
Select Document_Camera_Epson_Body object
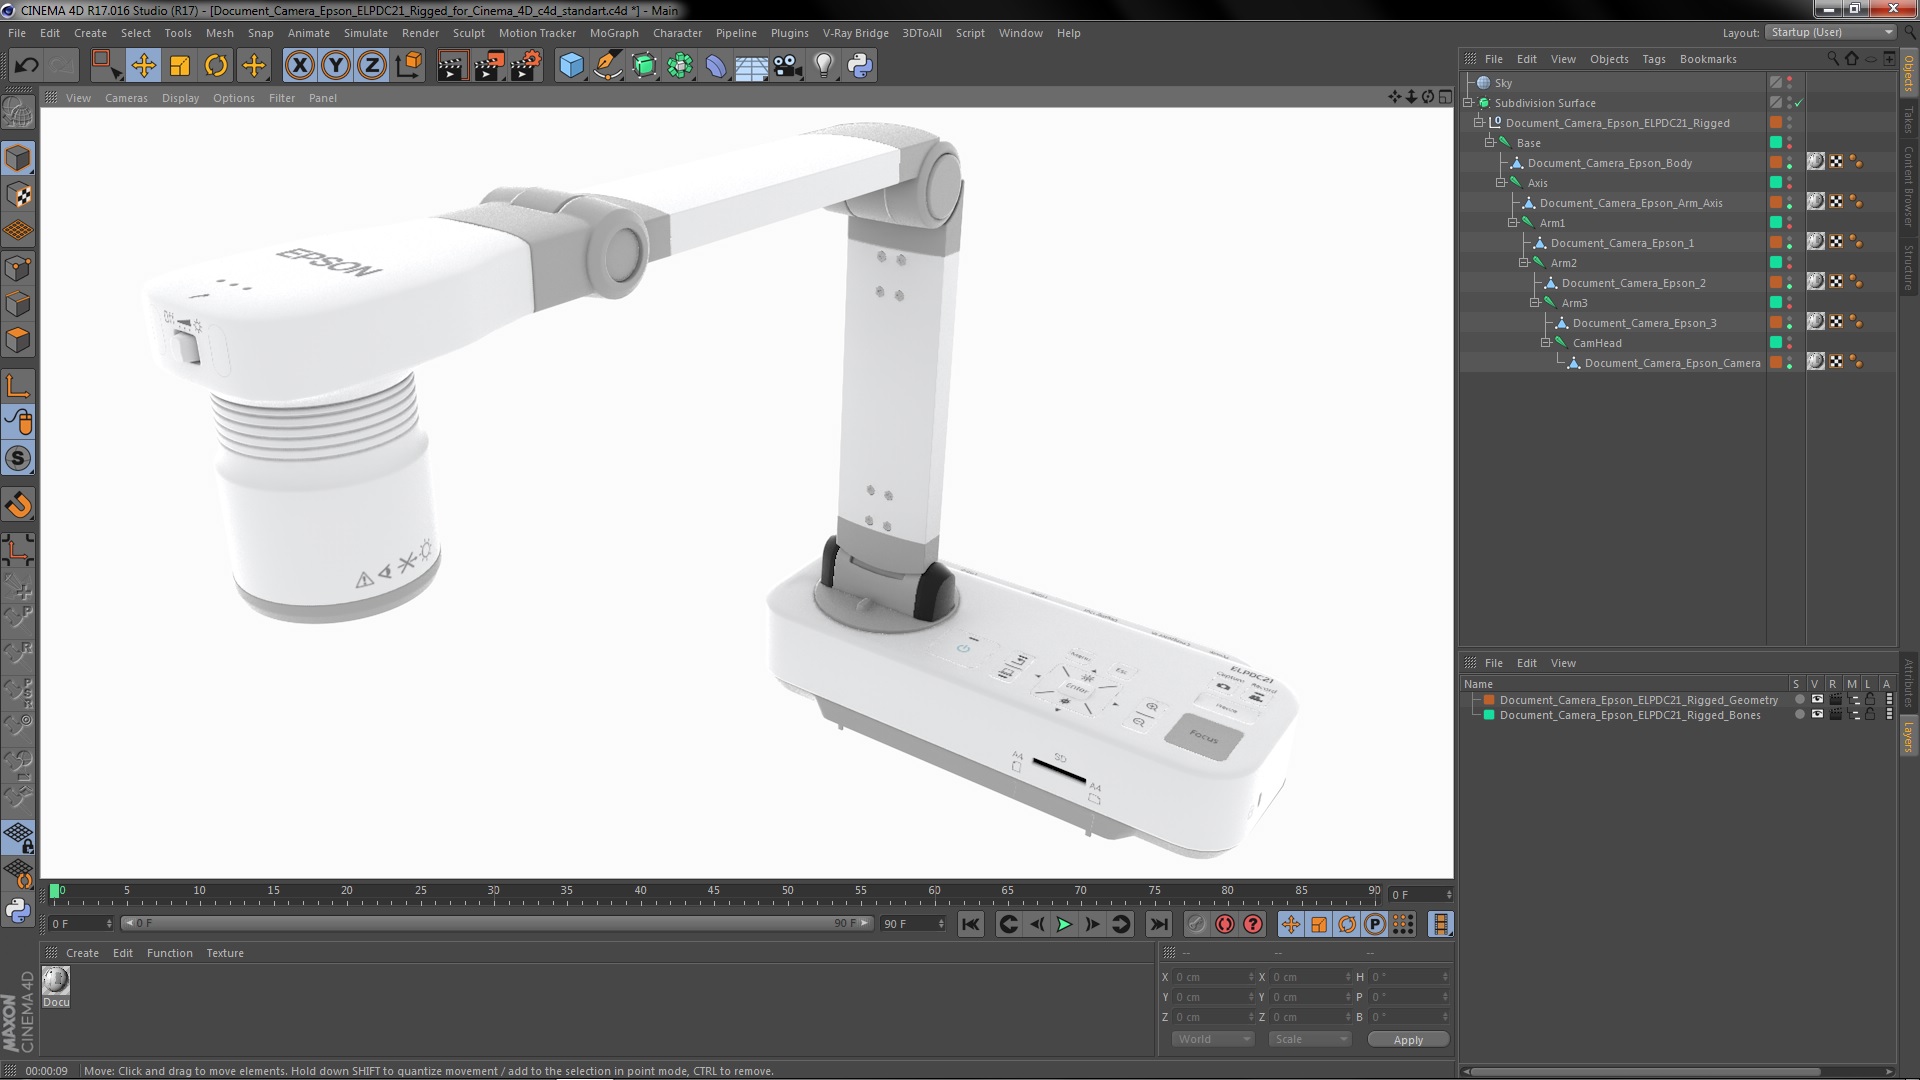[x=1610, y=163]
